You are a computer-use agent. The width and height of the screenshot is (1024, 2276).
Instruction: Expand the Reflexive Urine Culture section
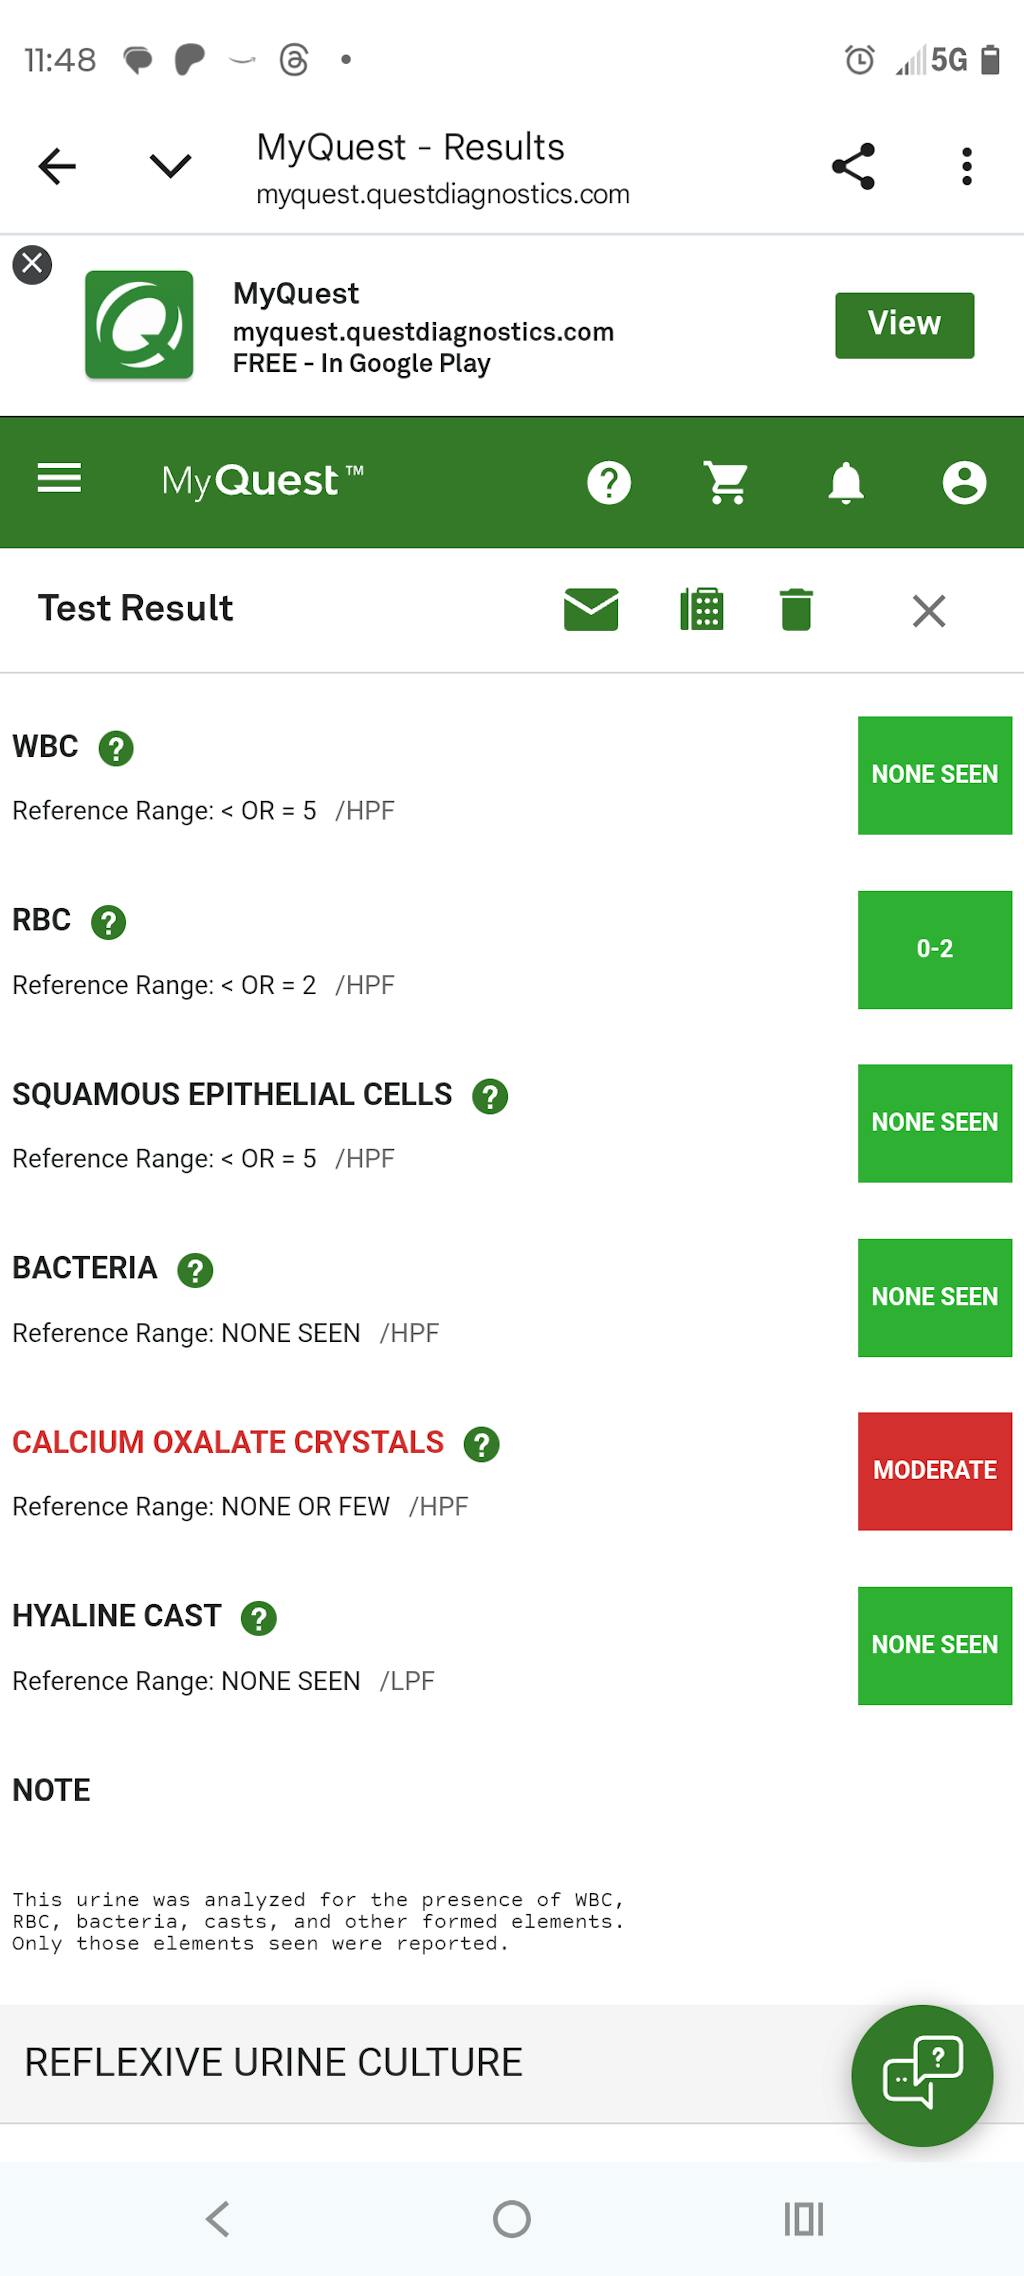coord(273,2062)
